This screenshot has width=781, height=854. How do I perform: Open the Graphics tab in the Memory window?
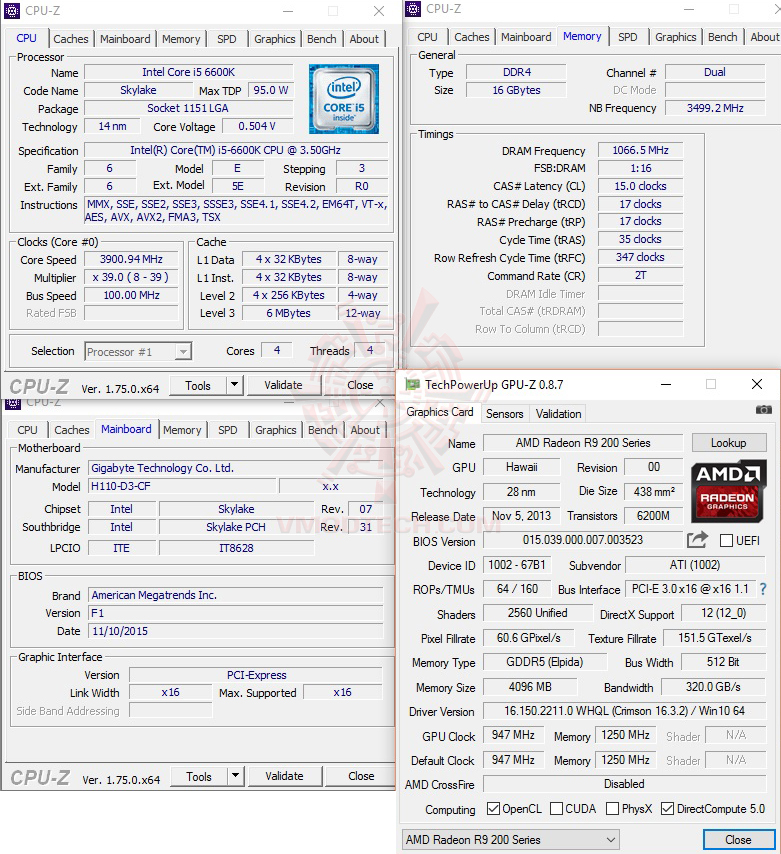(675, 37)
